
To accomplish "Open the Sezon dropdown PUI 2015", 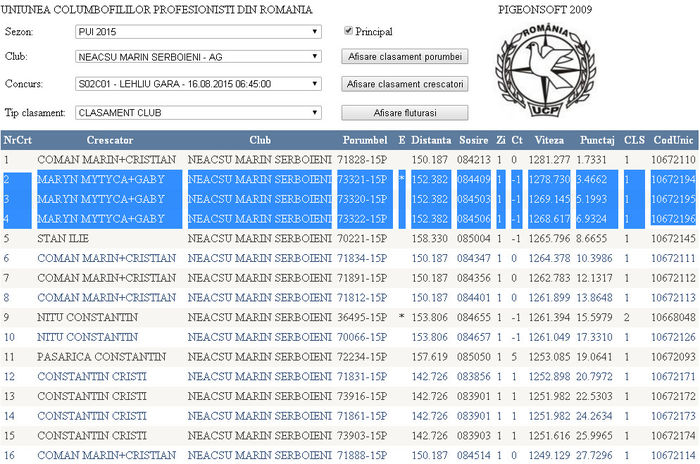I will pyautogui.click(x=198, y=32).
